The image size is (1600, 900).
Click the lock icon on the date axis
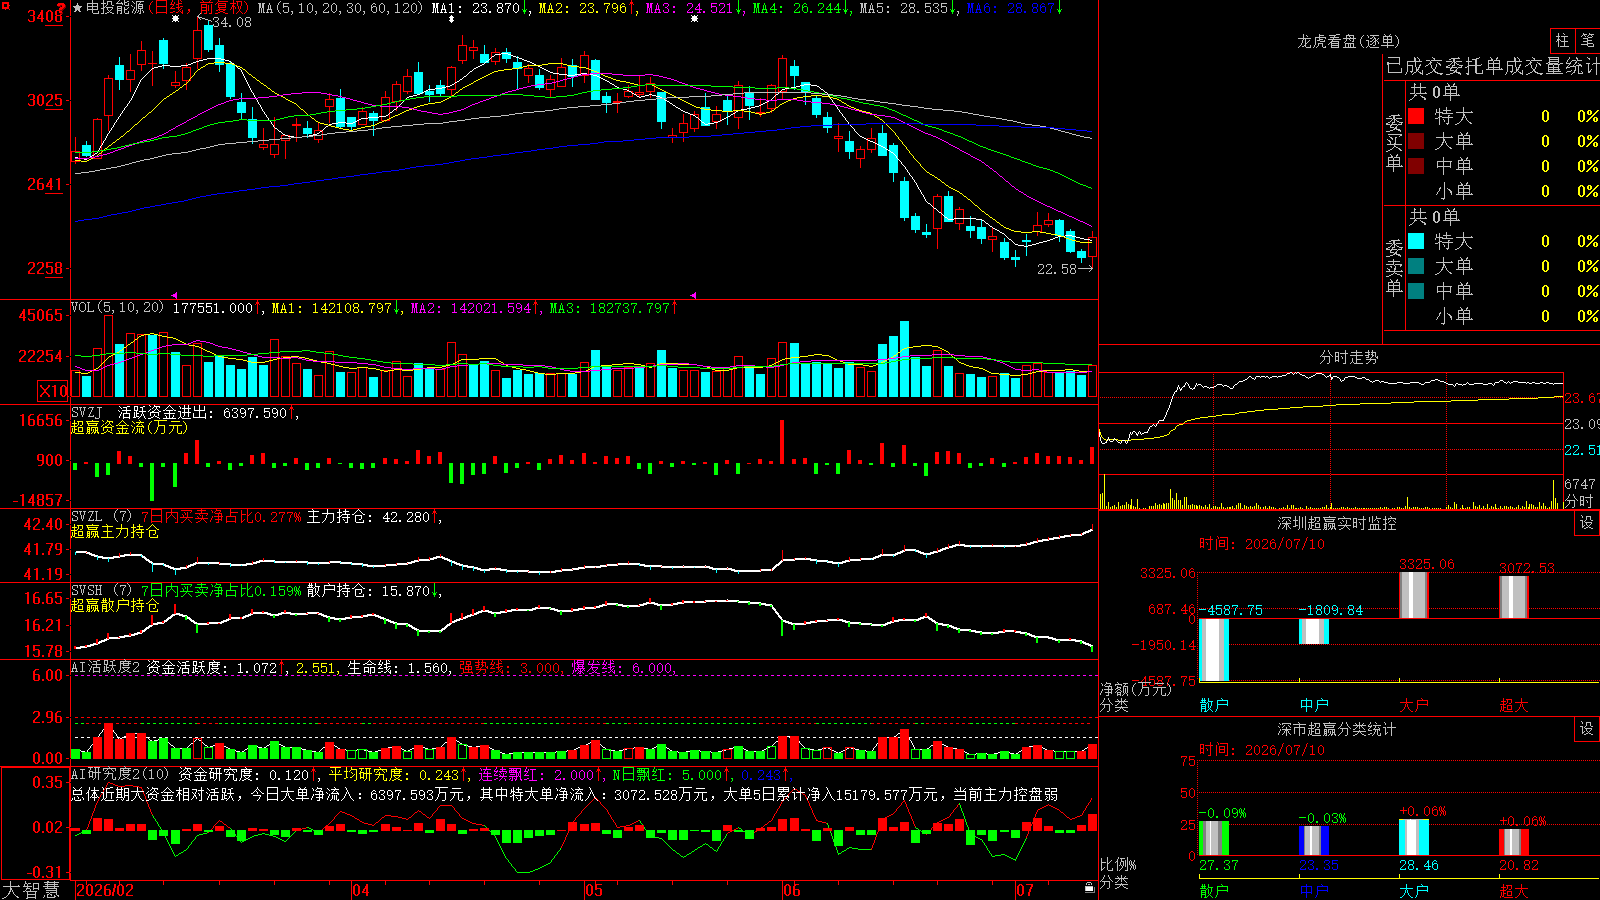(1089, 888)
